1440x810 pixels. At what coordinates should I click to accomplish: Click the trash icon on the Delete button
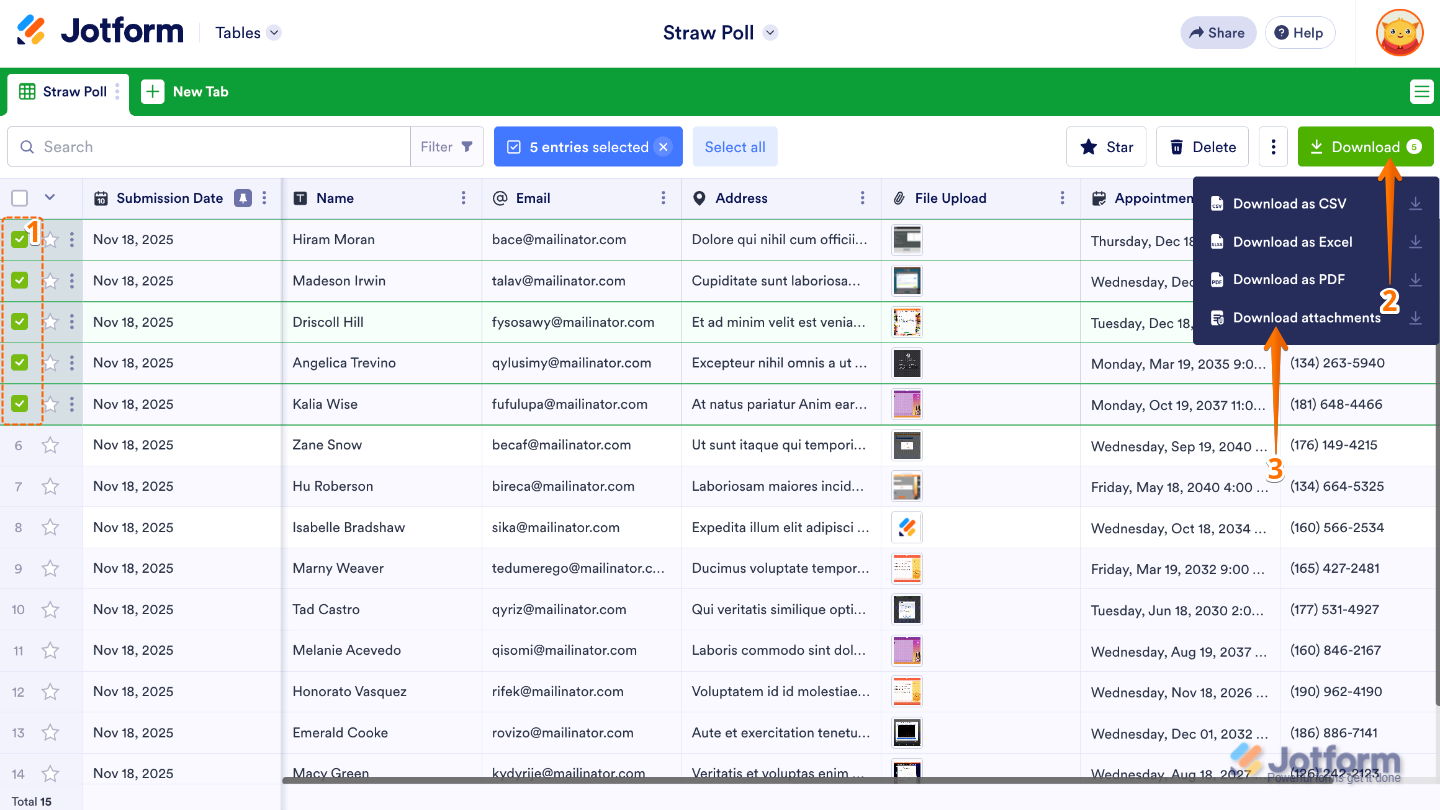point(1175,146)
